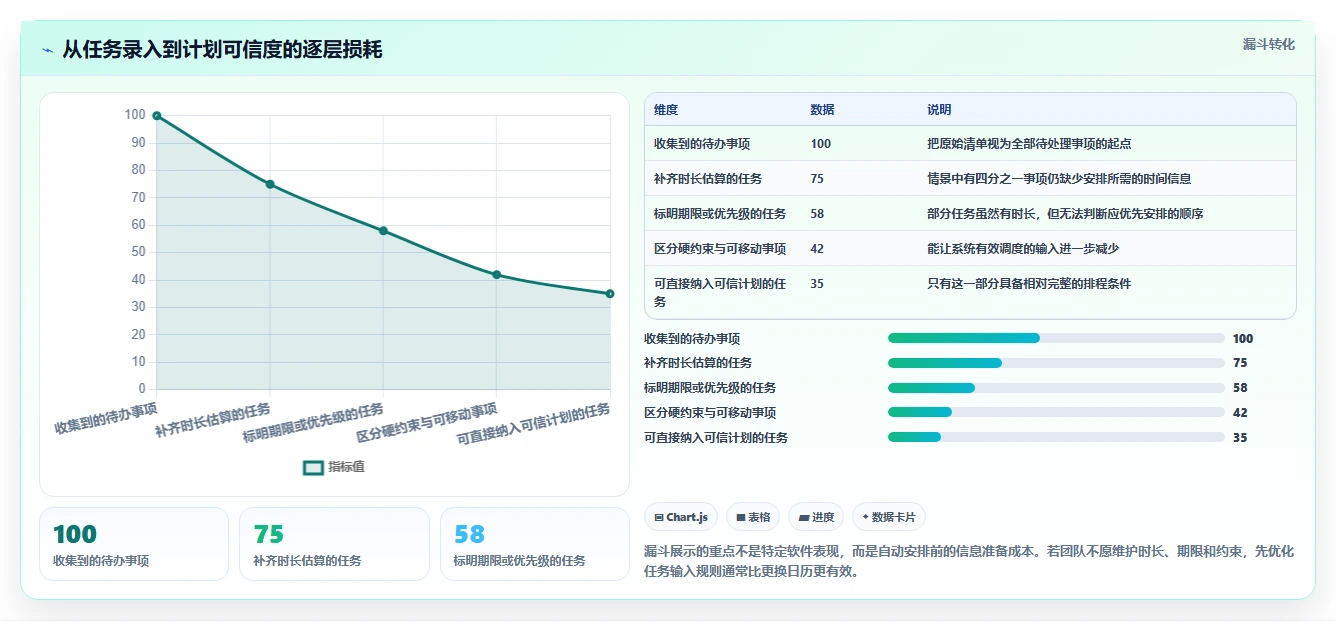Image resolution: width=1336 pixels, height=621 pixels.
Task: Click the table value 42
Action: tap(817, 249)
